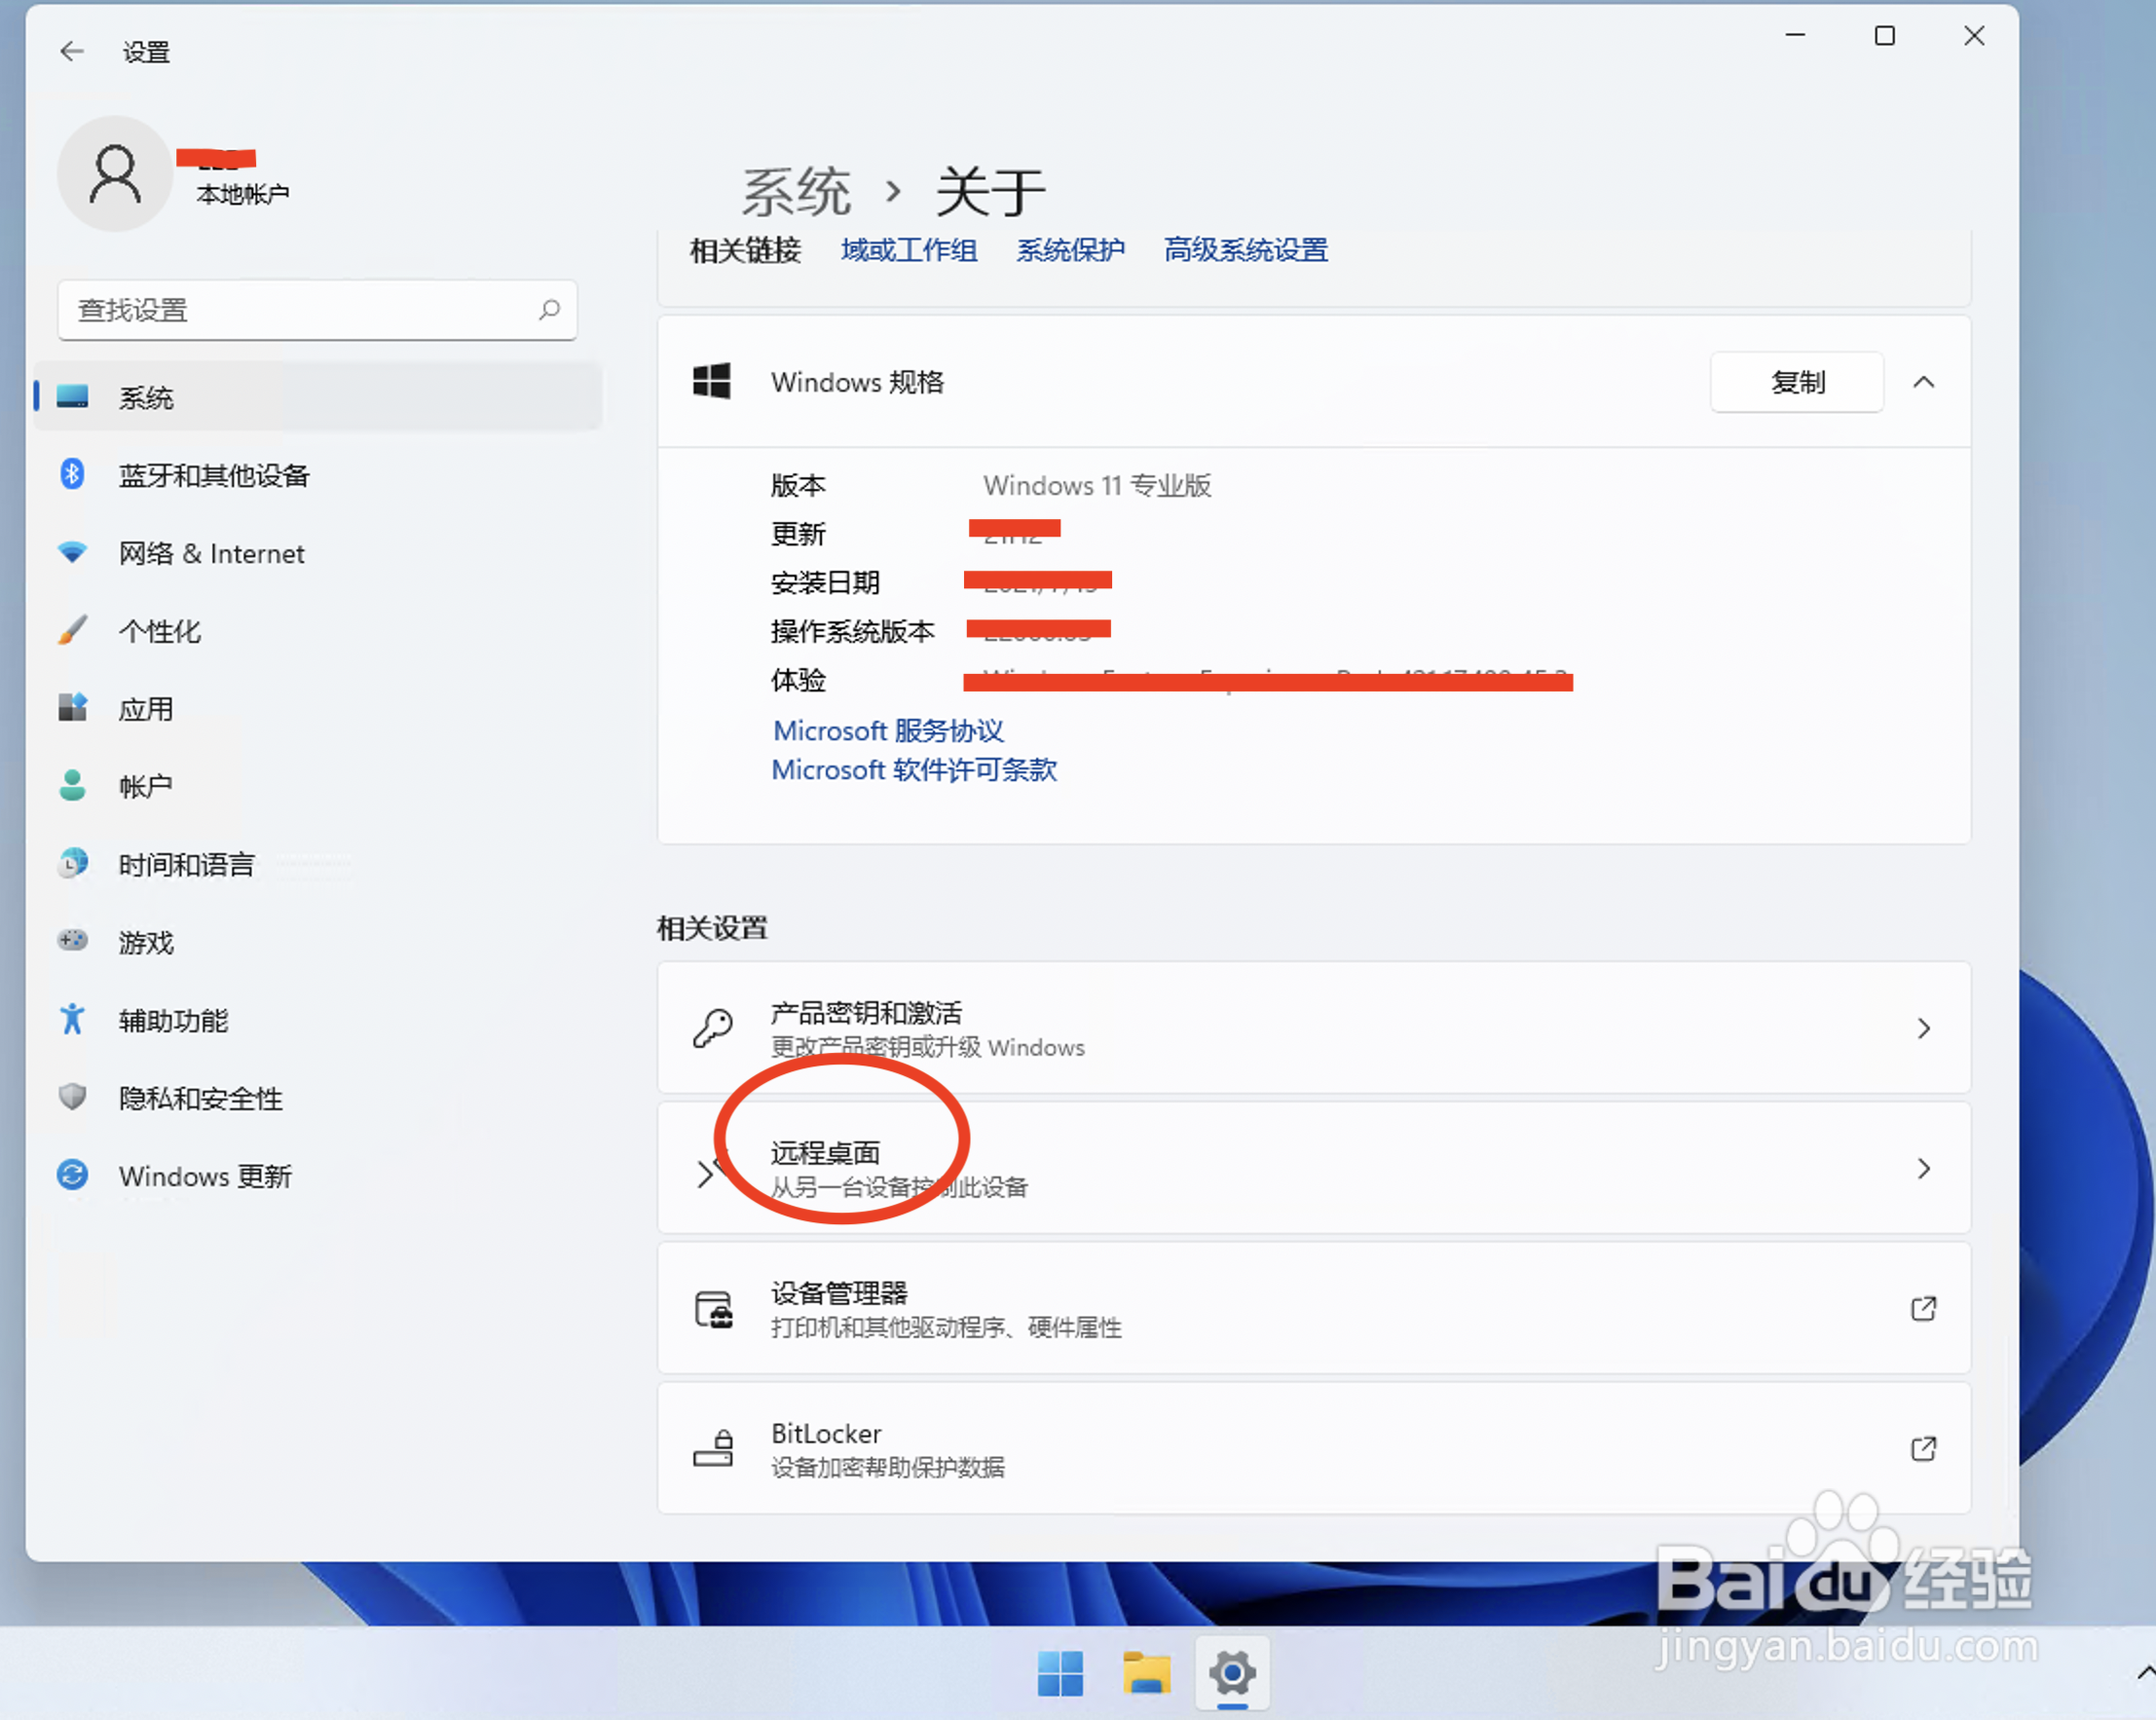Open Privacy and security settings
The image size is (2156, 1720).
(x=200, y=1098)
